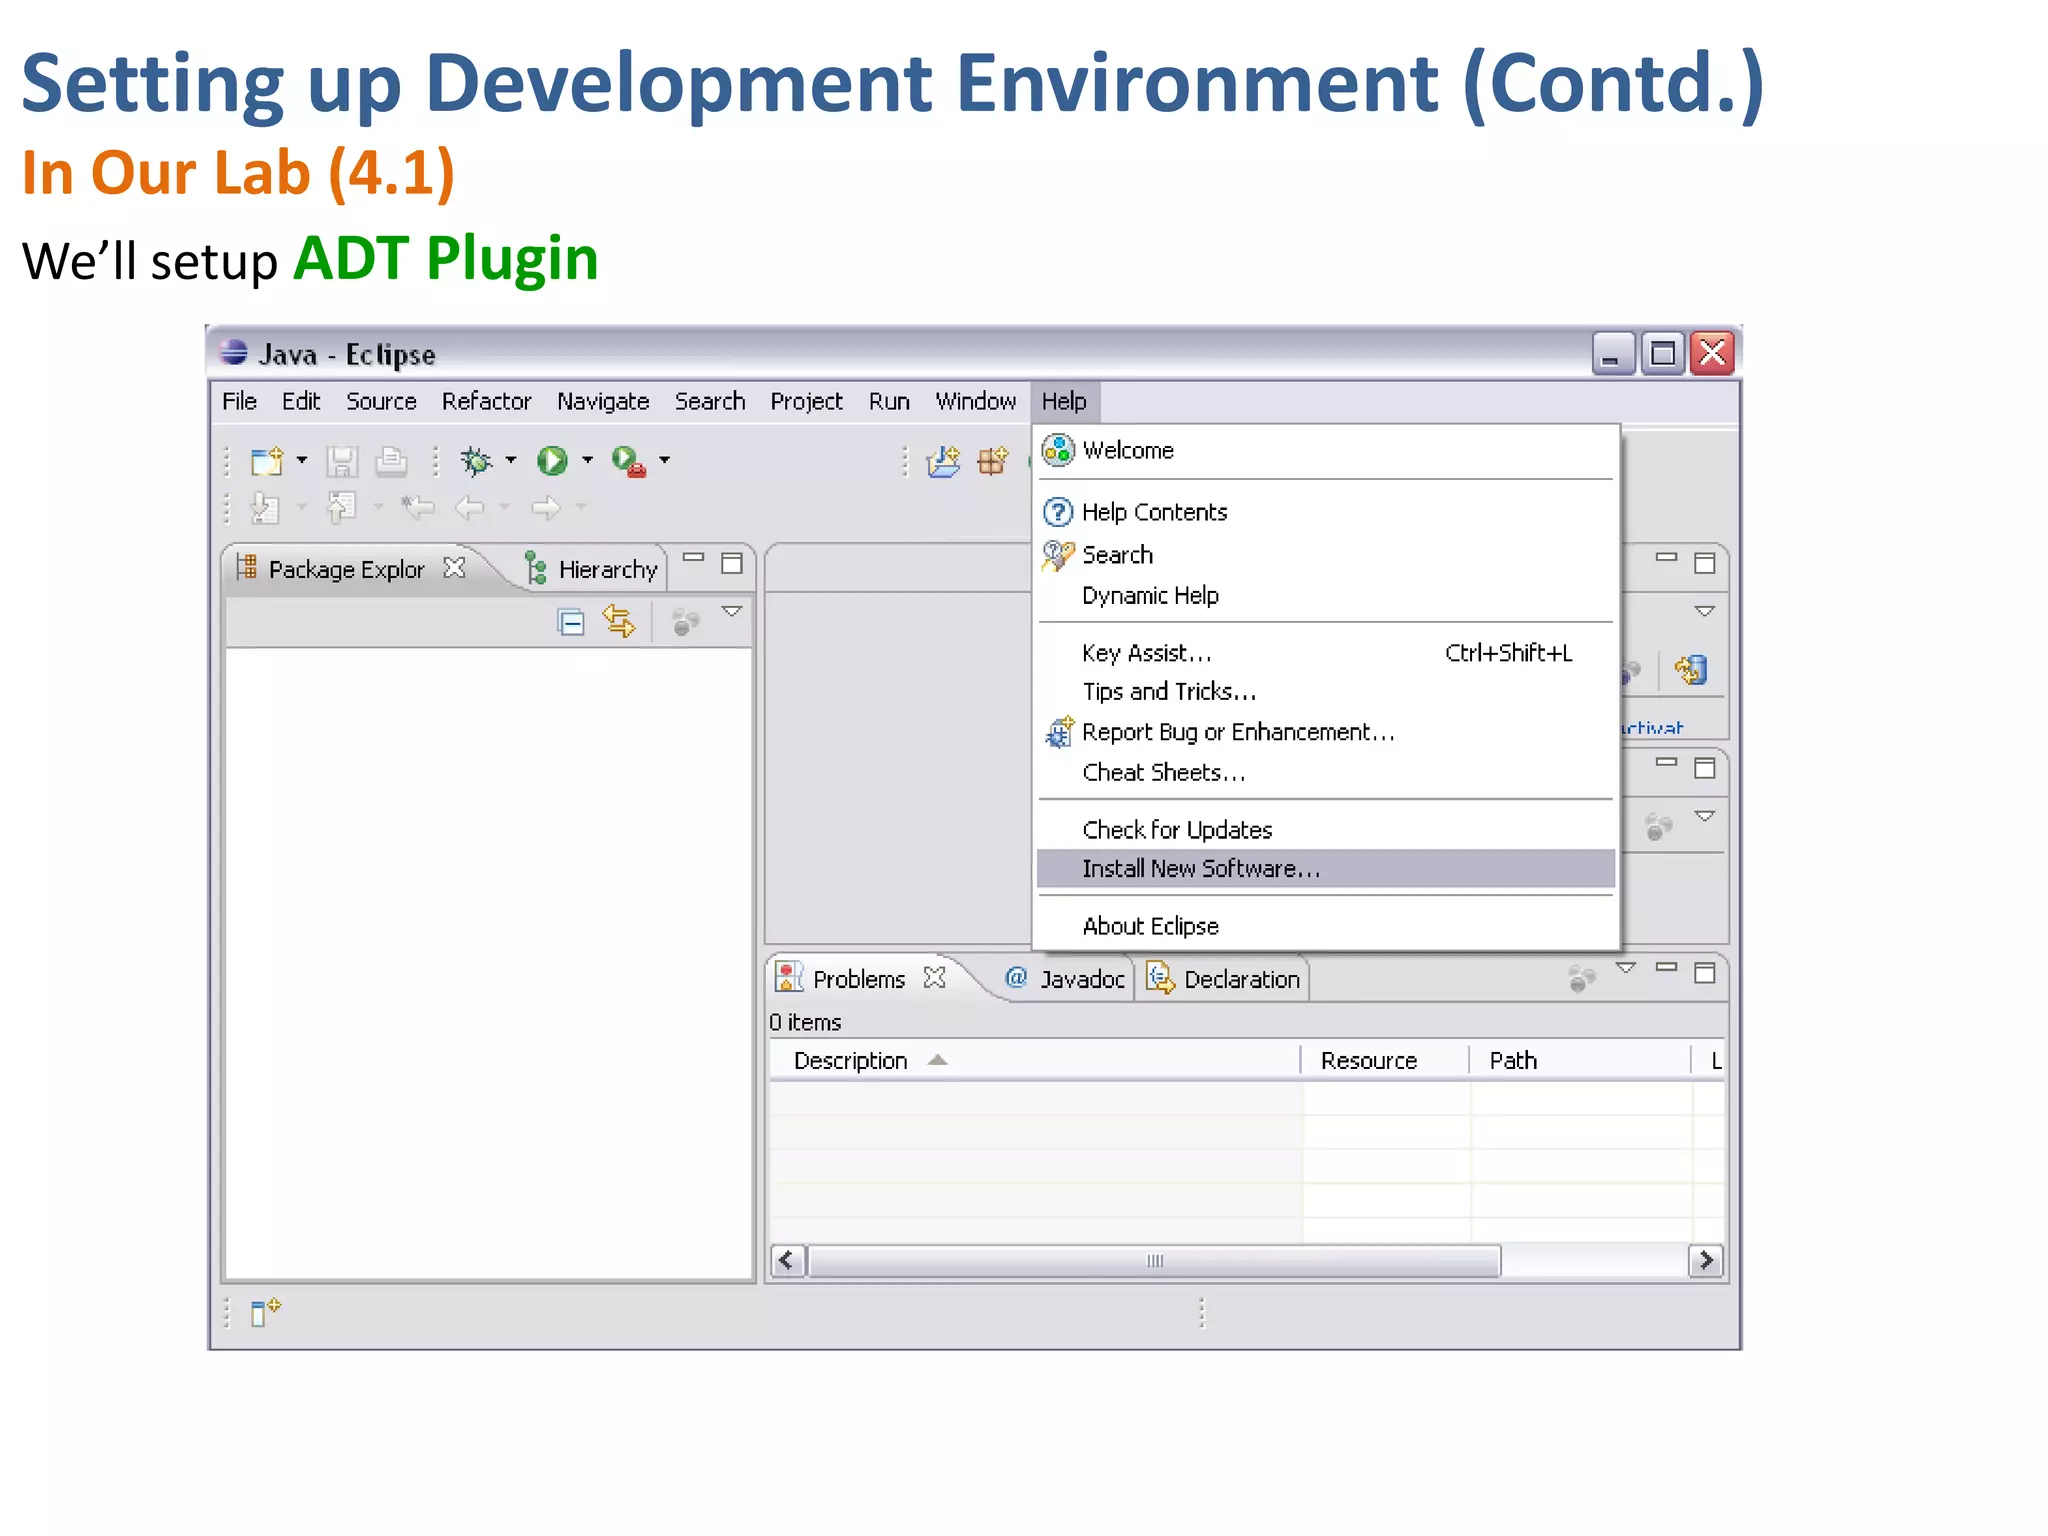Click the Debug bug icon
The width and height of the screenshot is (2048, 1536).
pyautogui.click(x=476, y=461)
